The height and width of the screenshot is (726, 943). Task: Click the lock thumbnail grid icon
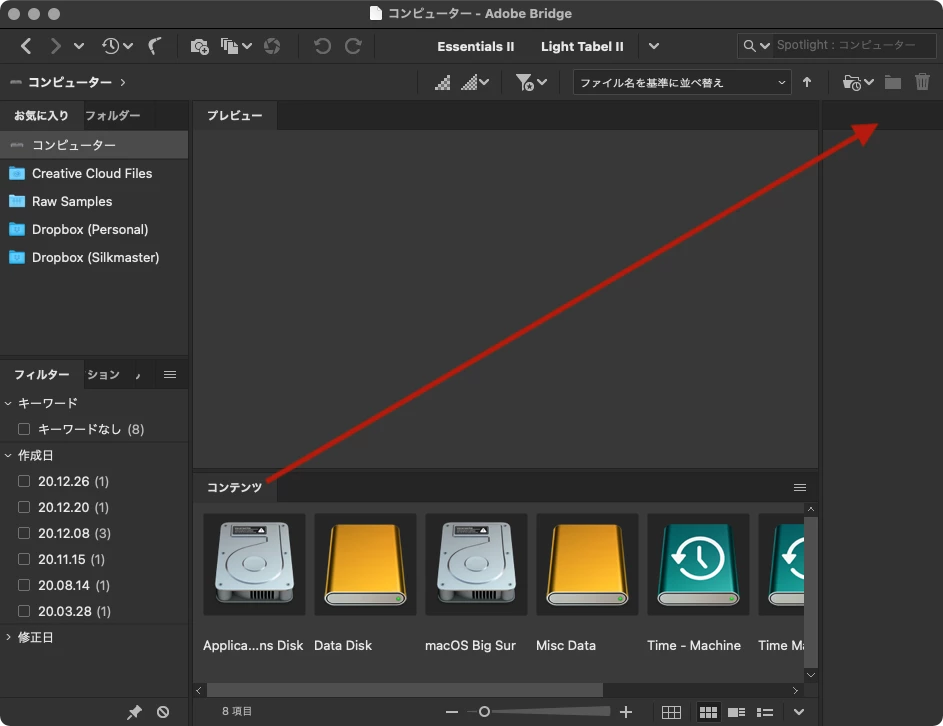coord(671,712)
